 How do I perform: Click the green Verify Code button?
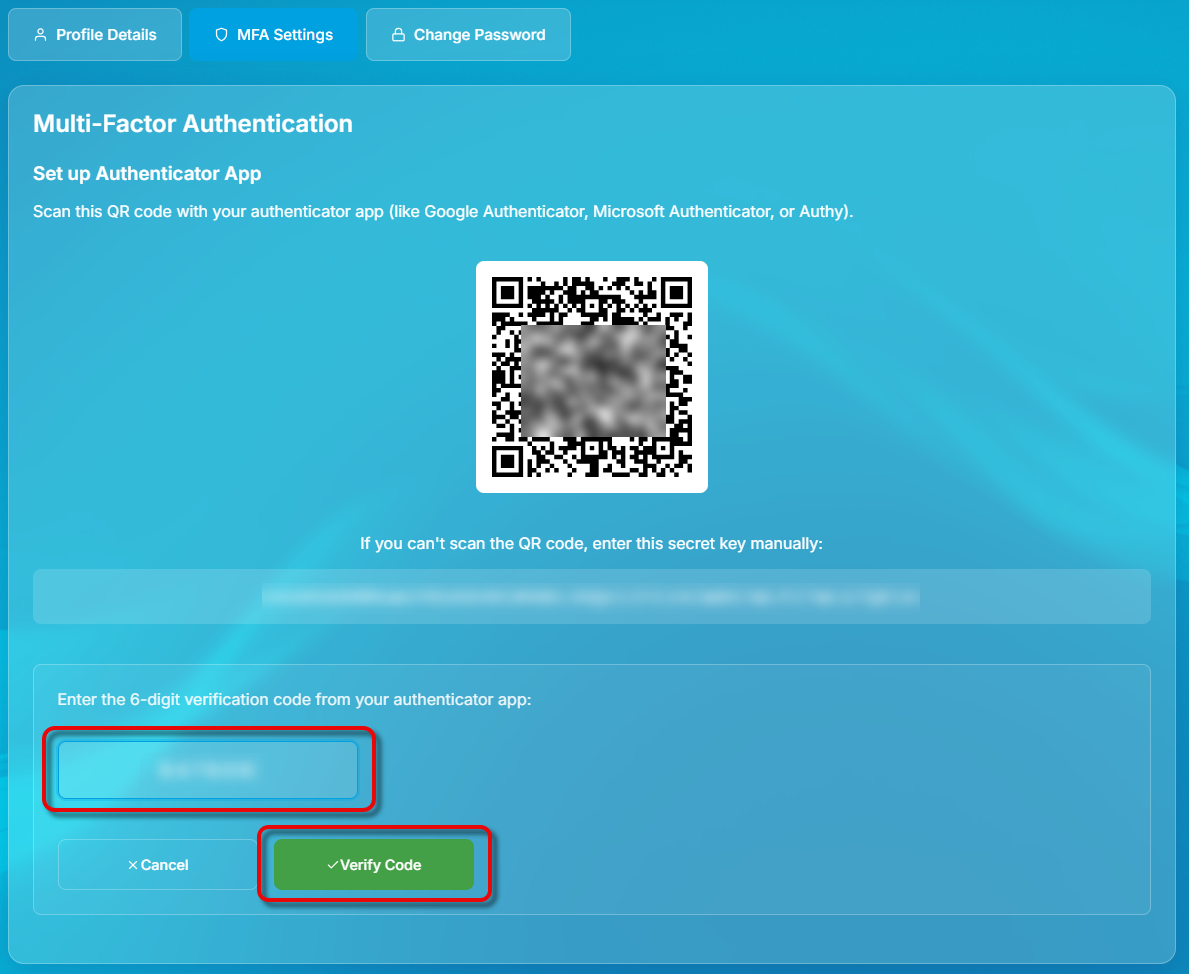[x=374, y=865]
